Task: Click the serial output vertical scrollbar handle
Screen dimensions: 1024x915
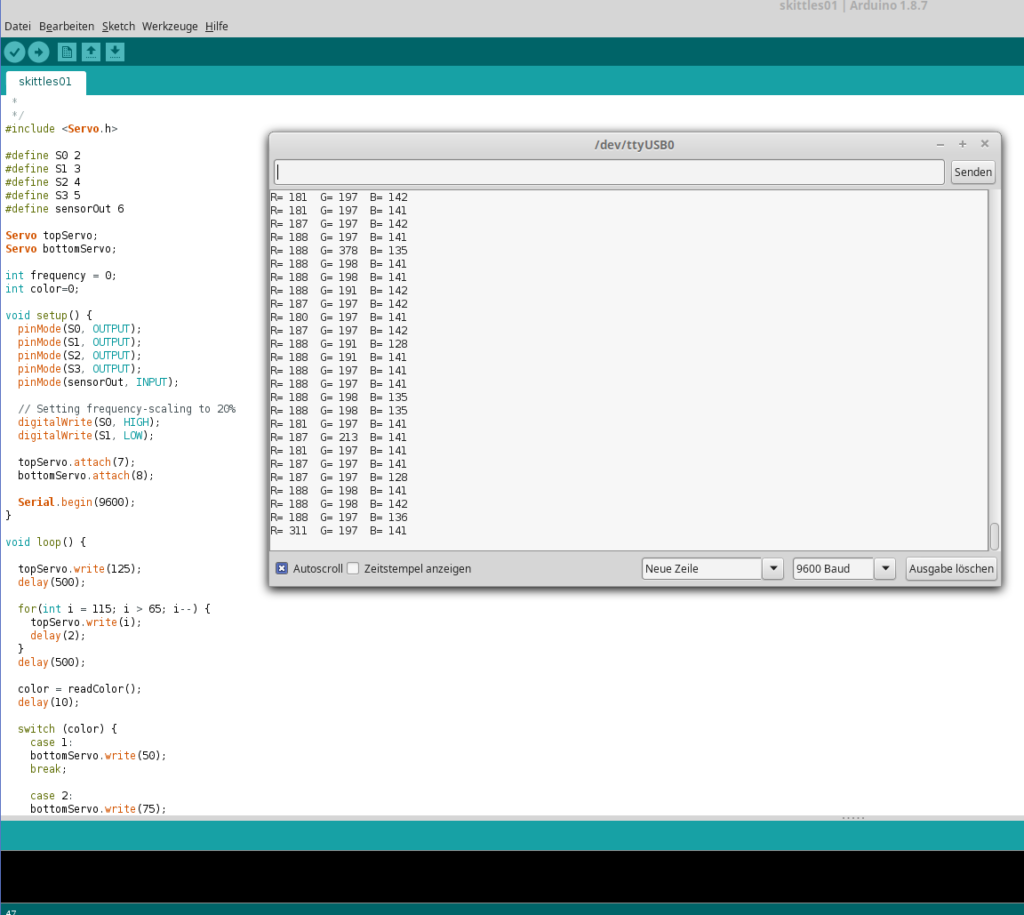Action: pyautogui.click(x=994, y=536)
